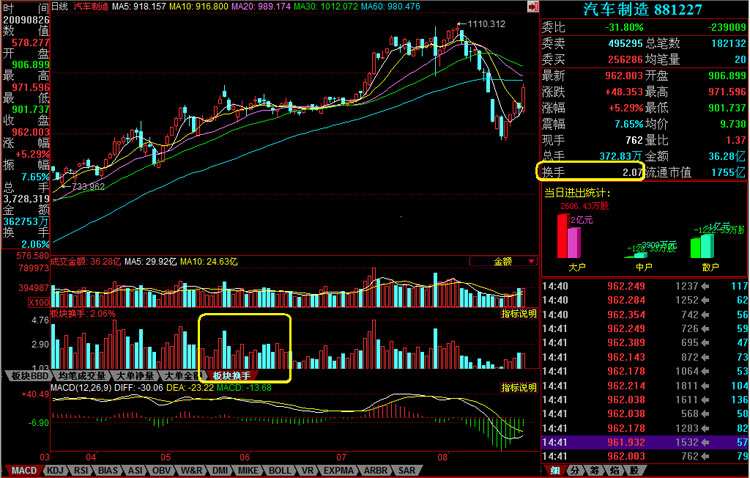The height and width of the screenshot is (478, 750).
Task: Click 指标说明 link above turnover chart
Action: 518,313
